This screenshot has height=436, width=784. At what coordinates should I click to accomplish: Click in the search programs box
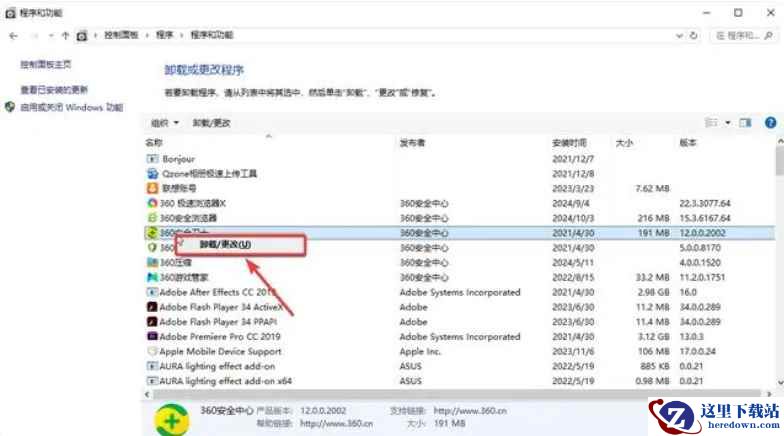point(742,36)
